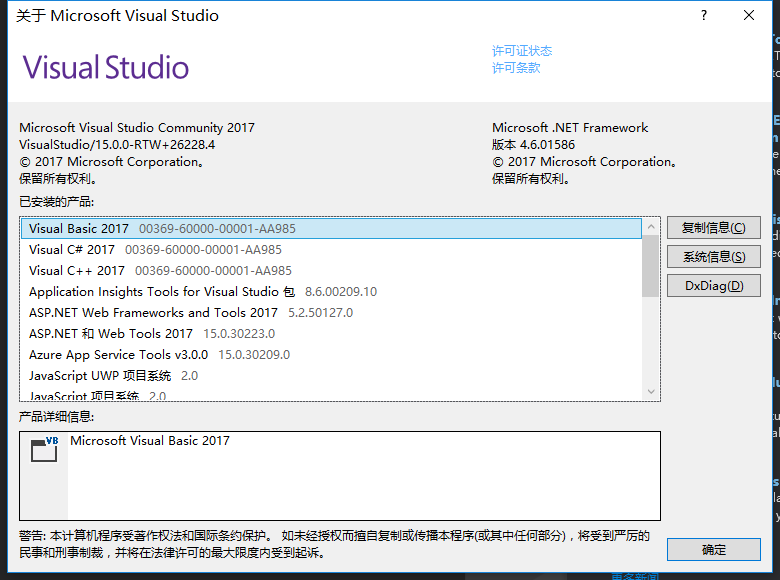The image size is (780, 580).
Task: Select JavaScript UWP 项目系统 row
Action: [x=331, y=376]
